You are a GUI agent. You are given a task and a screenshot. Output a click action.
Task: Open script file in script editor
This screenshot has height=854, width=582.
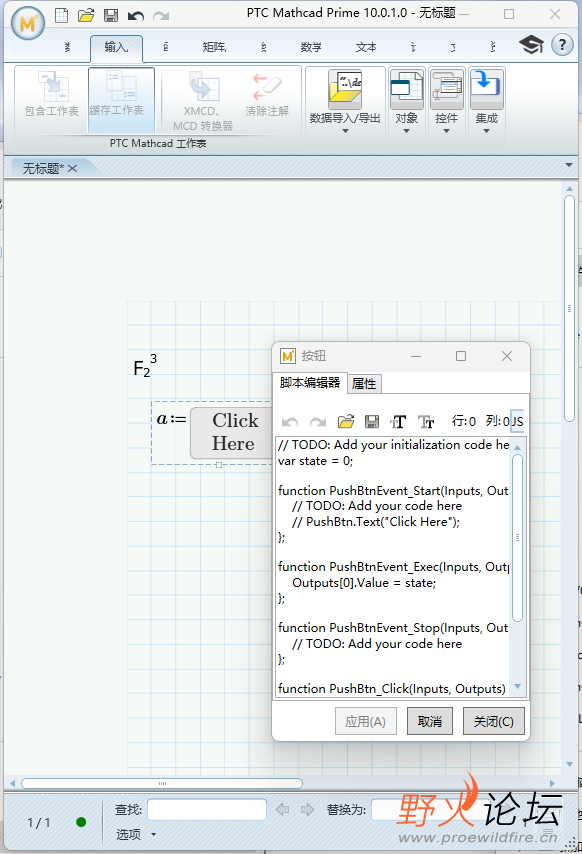(x=346, y=421)
